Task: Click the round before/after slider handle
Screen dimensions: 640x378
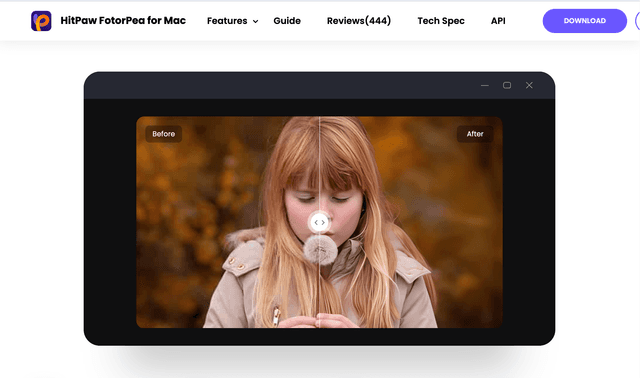Action: click(x=320, y=222)
